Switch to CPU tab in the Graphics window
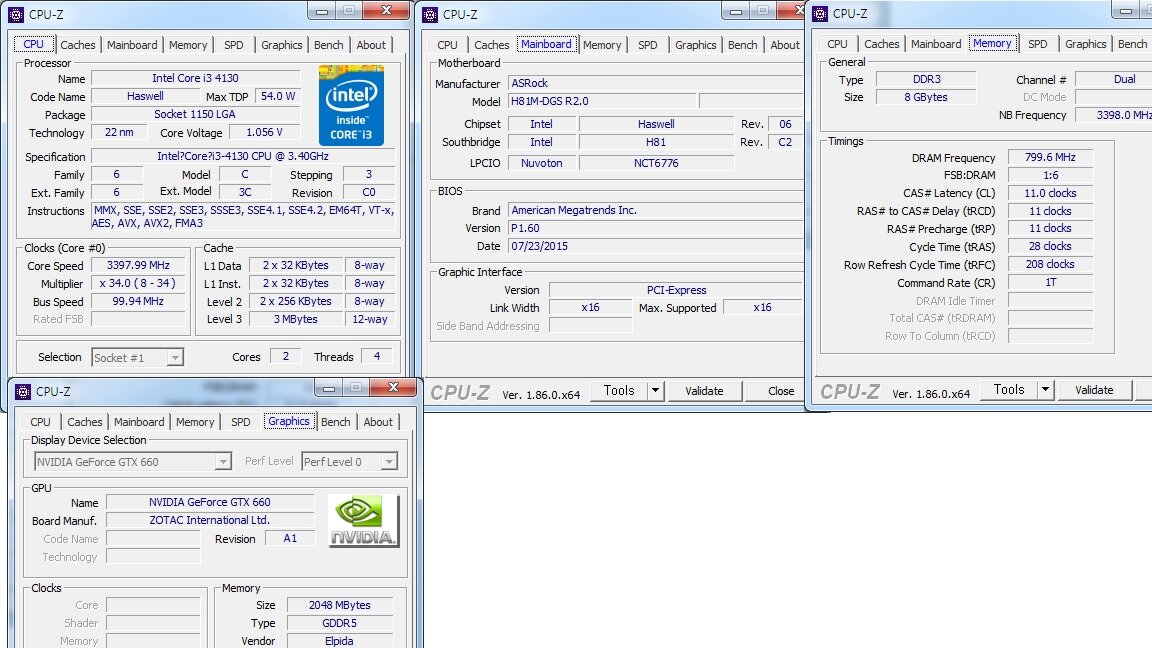The width and height of the screenshot is (1152, 648). (40, 422)
